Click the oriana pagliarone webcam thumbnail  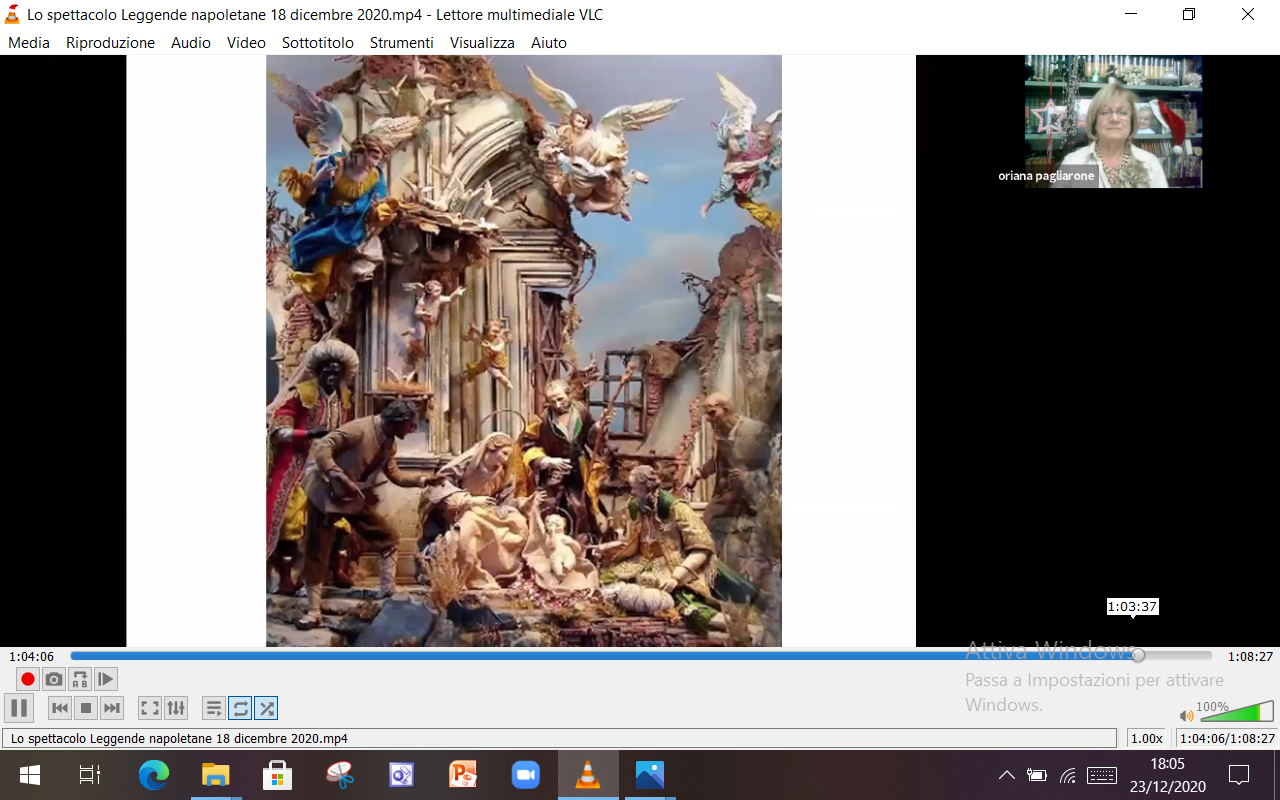point(1113,122)
